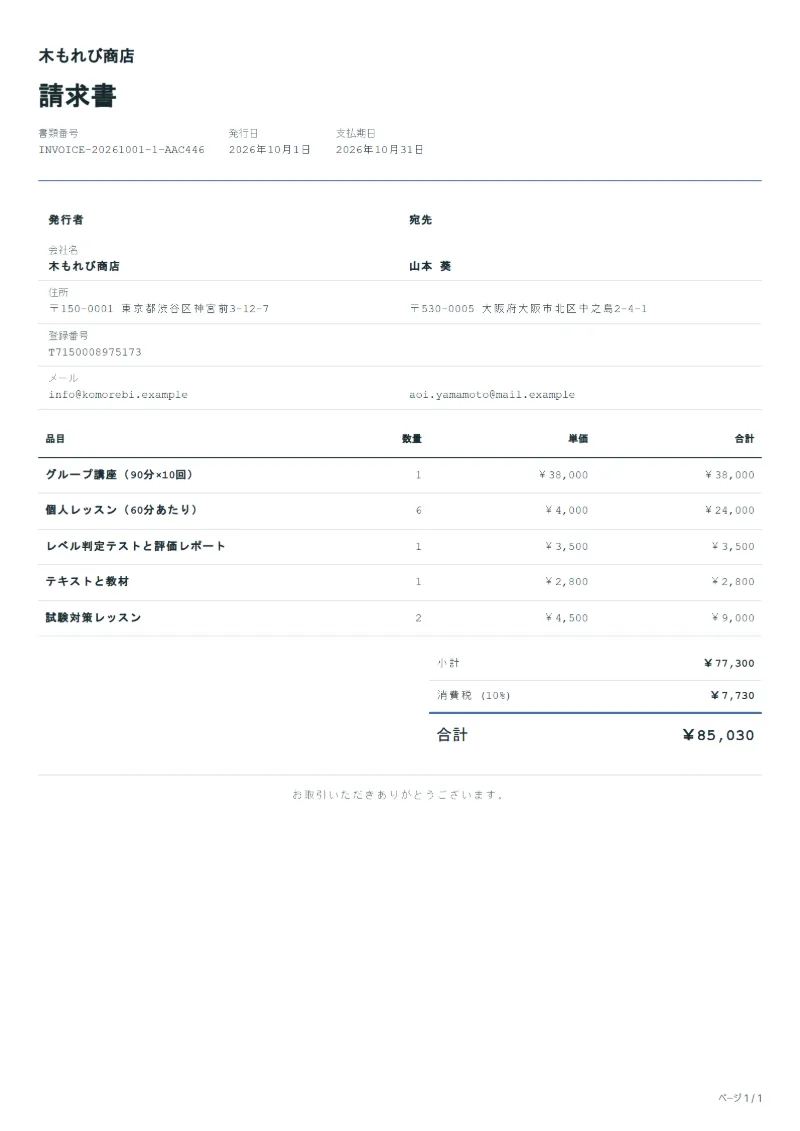Click line total ¥24,000
Image resolution: width=800 pixels, height=1131 pixels.
point(729,511)
